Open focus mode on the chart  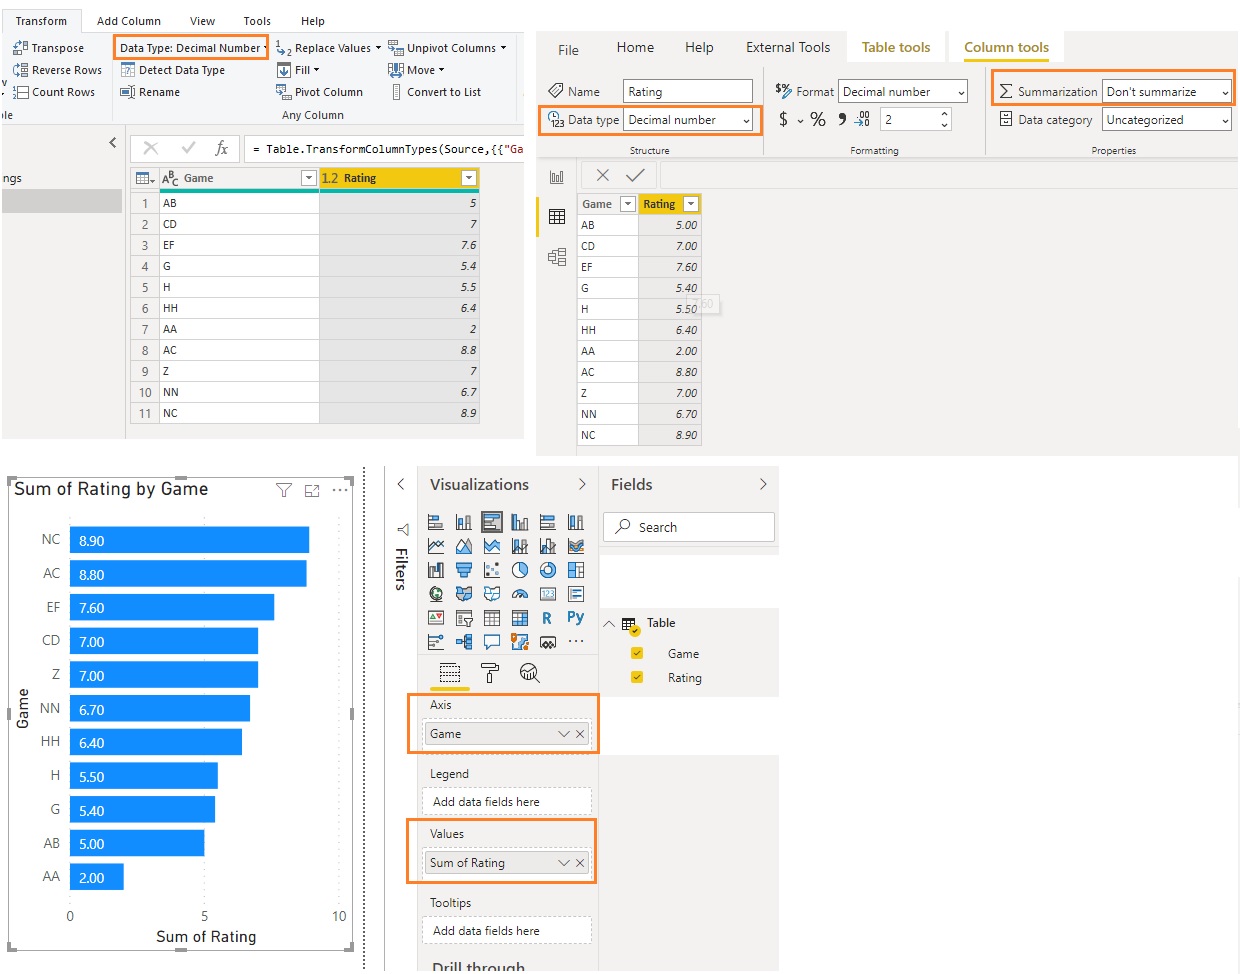(312, 490)
